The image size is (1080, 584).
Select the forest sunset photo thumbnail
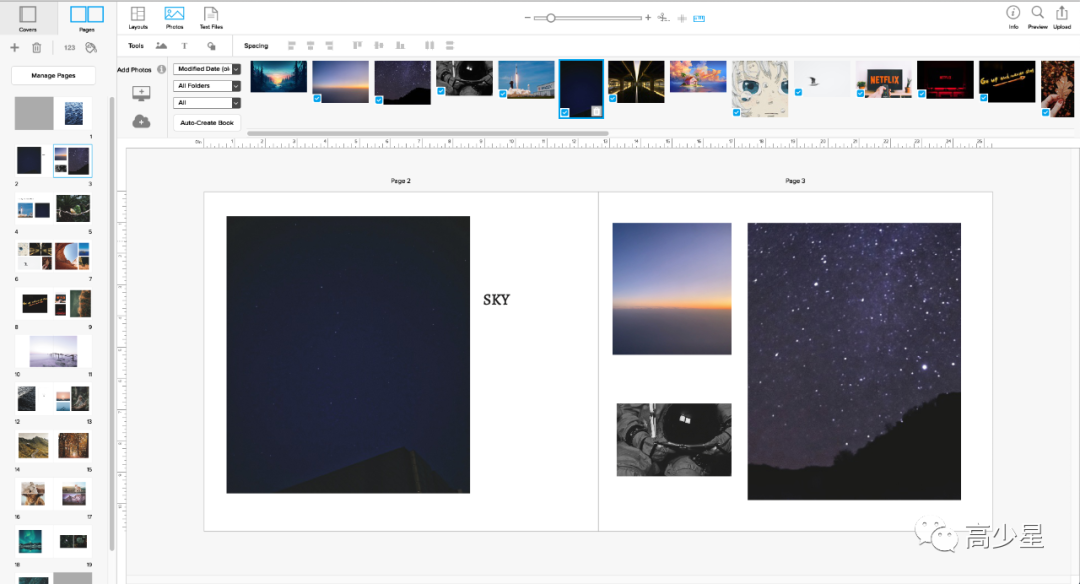(278, 76)
